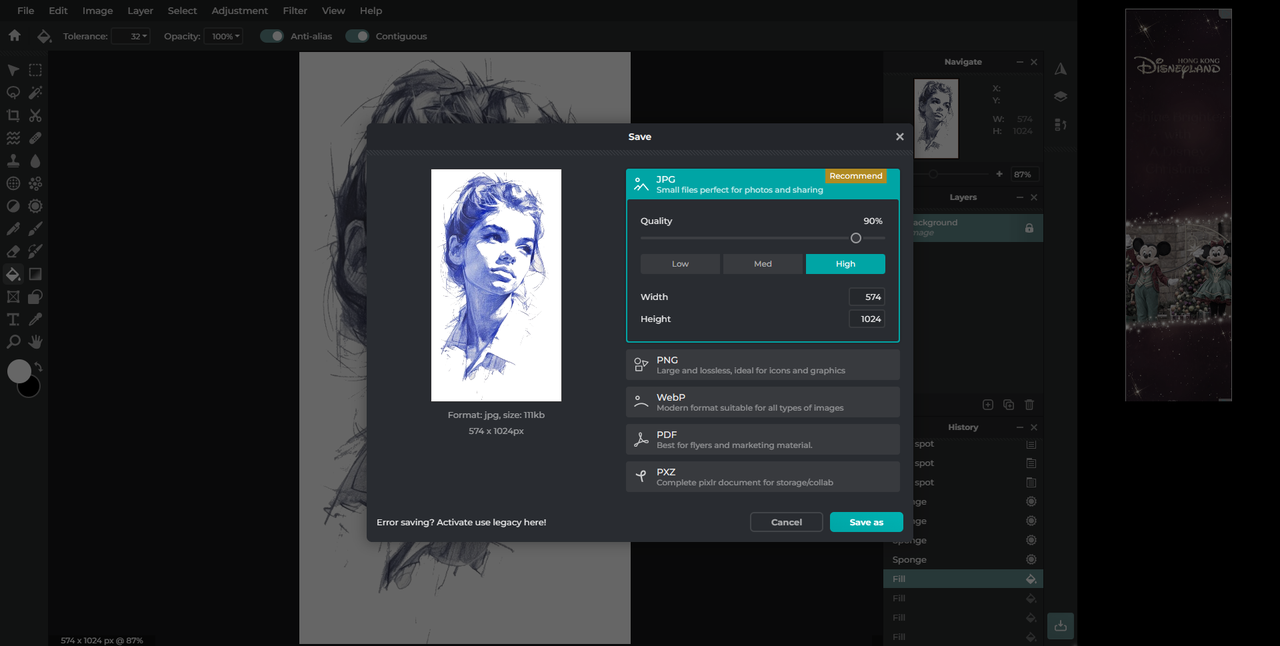
Task: Select the Arrange pointer tool
Action: point(13,70)
